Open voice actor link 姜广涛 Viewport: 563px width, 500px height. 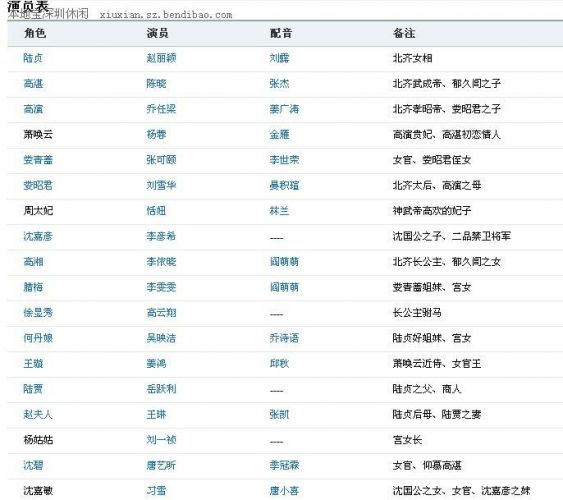coord(284,109)
